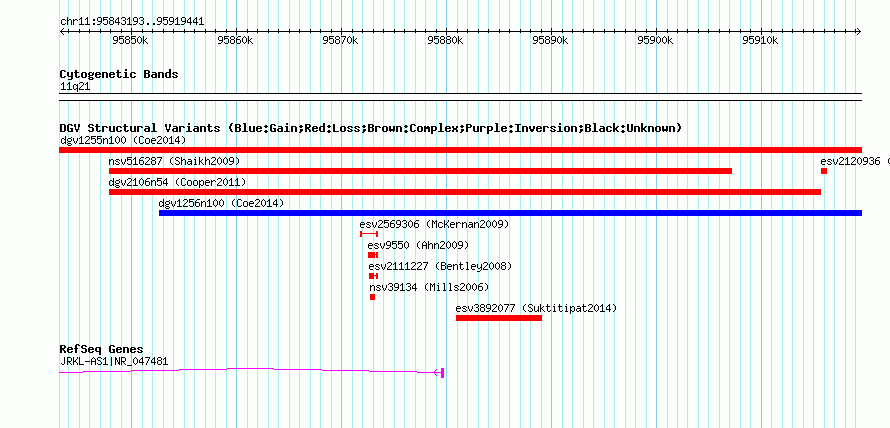The height and width of the screenshot is (428, 890).
Task: Click the 11q21 cytogenetic band line
Action: click(x=460, y=97)
